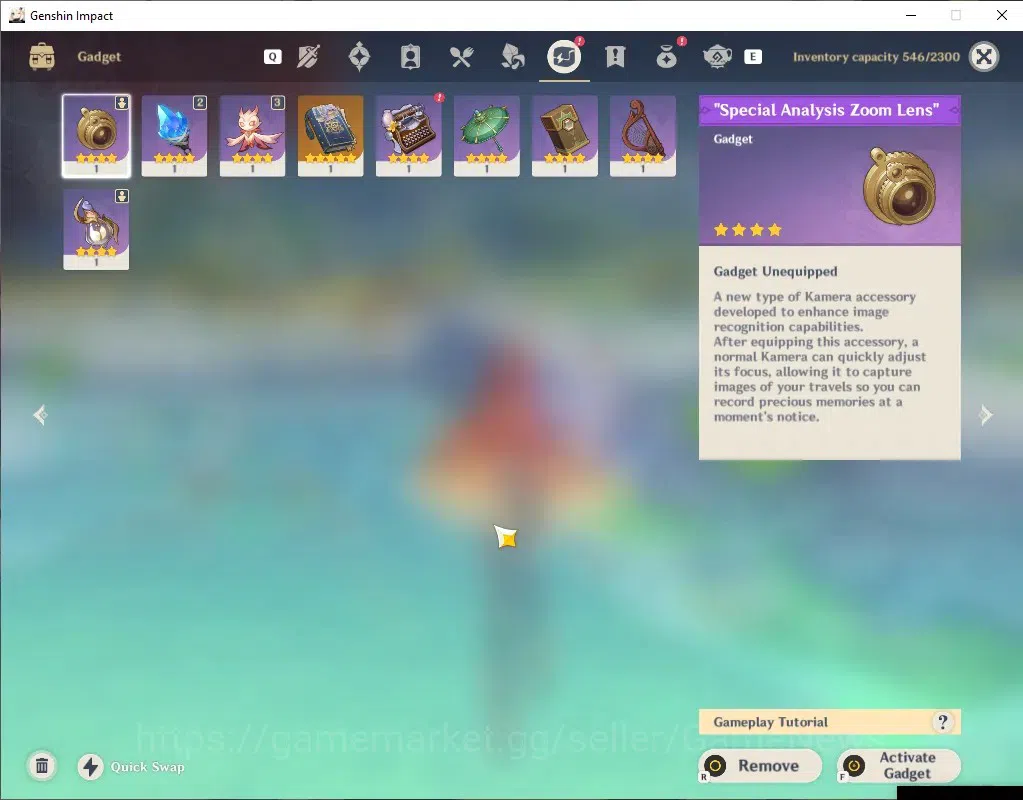1023x800 pixels.
Task: Choose the five-star blue book gadget
Action: (330, 136)
